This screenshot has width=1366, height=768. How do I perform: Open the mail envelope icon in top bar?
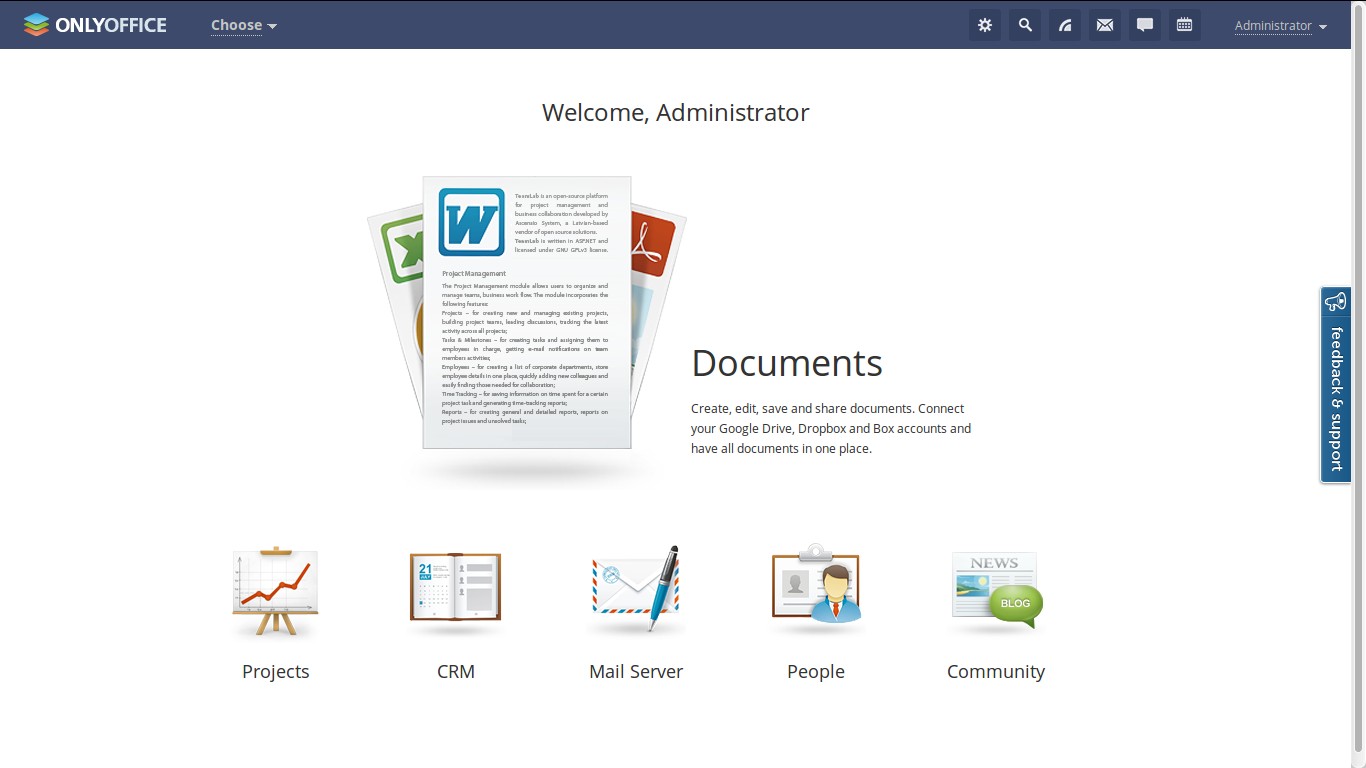pos(1105,25)
